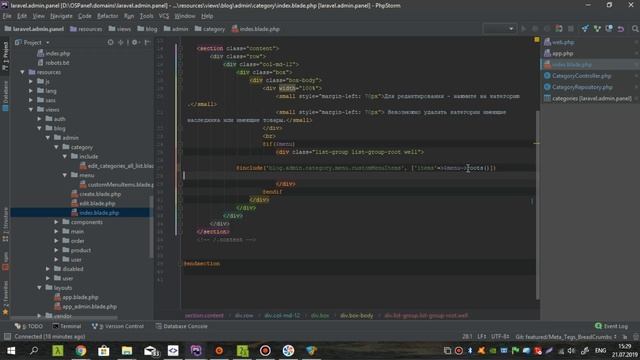Click the locate file target icon in Project panel
Viewport: 640px width, 360px height.
tap(111, 42)
